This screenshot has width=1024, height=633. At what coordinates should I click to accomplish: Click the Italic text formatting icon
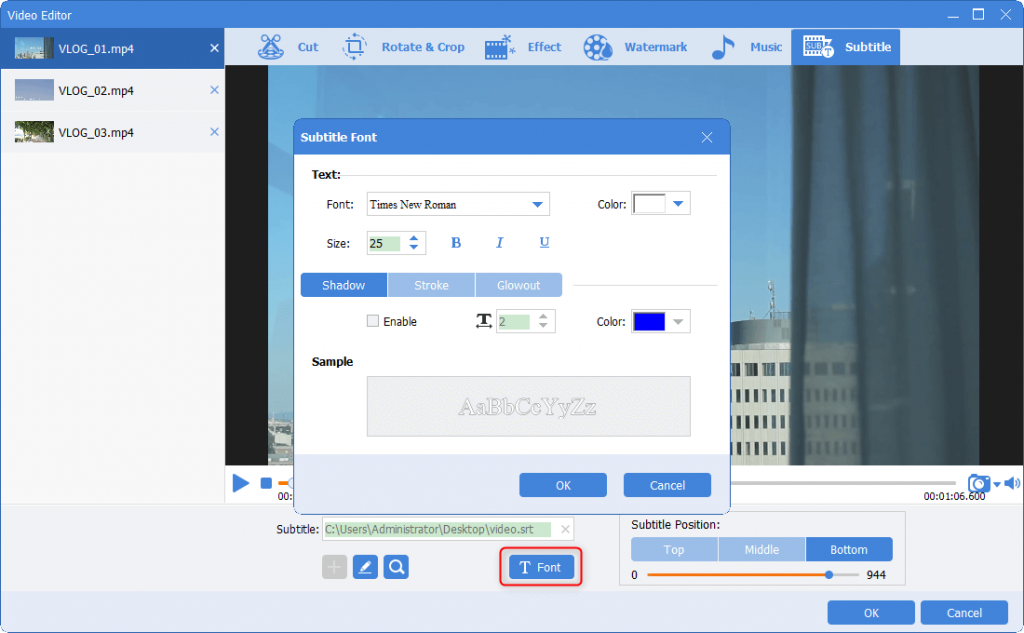500,243
